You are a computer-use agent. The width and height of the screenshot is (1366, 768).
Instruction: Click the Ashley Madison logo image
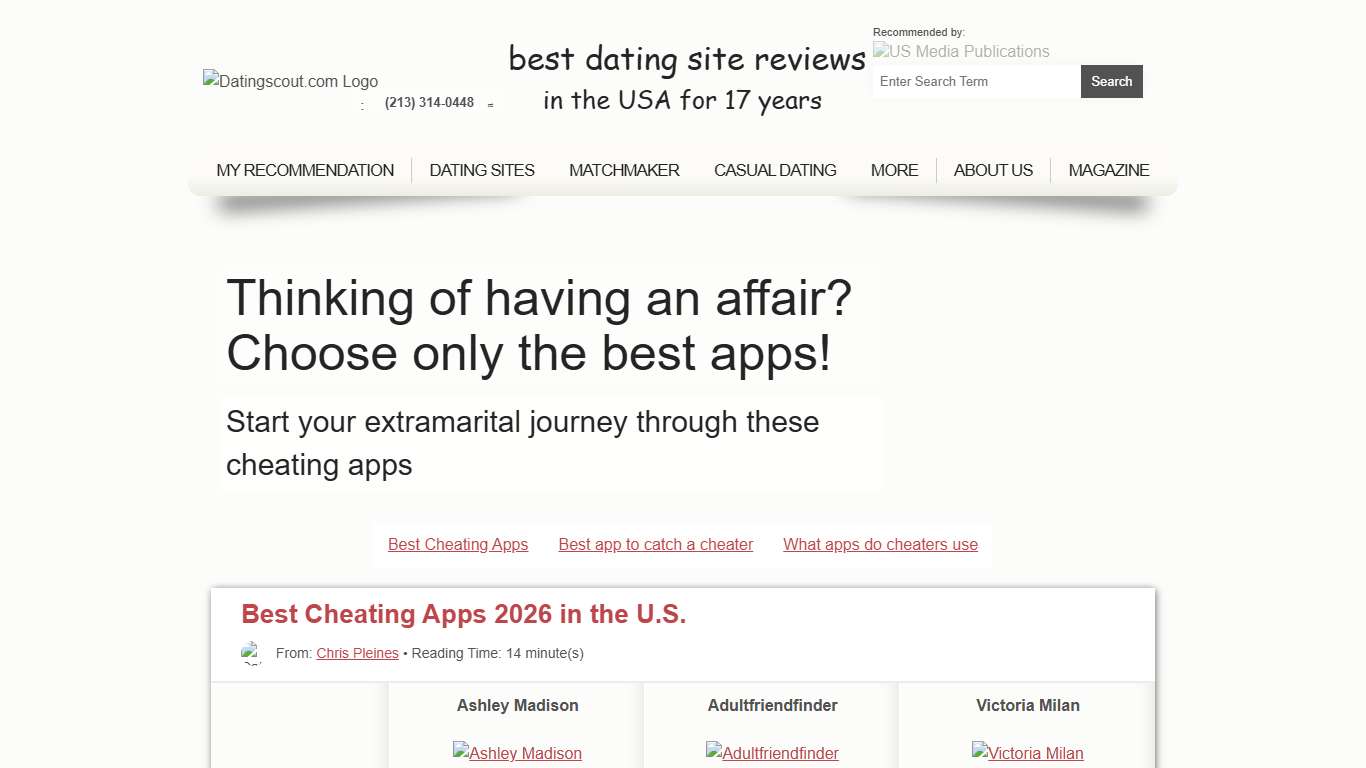(517, 753)
